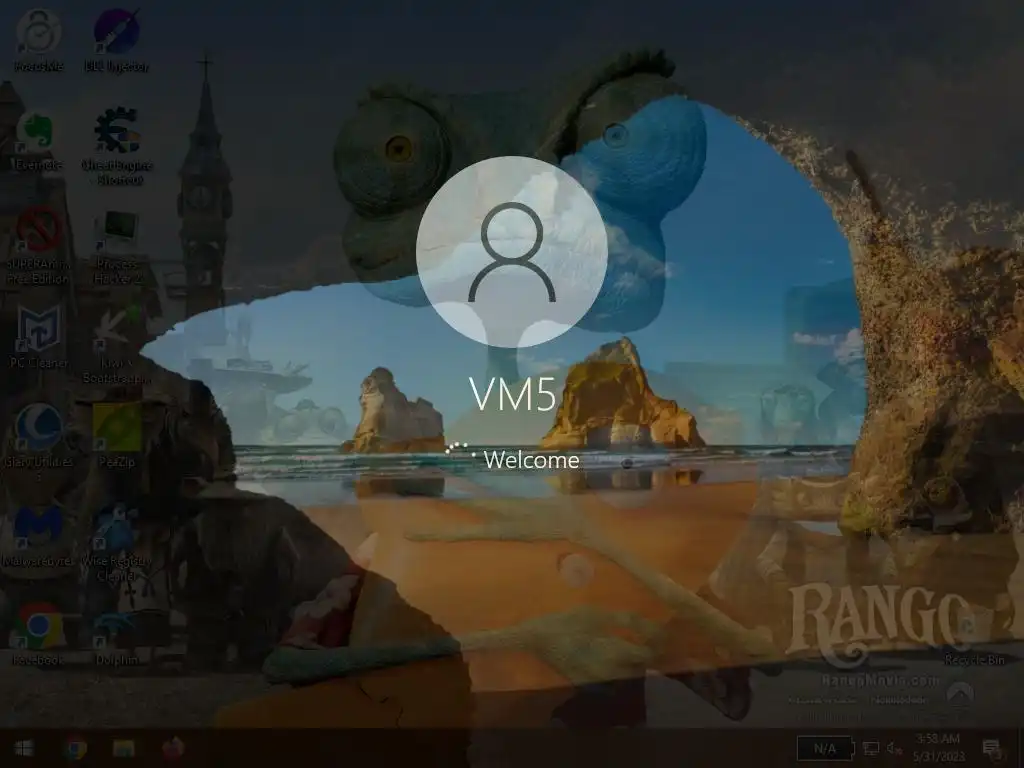This screenshot has width=1024, height=768.
Task: Click the muted volume tray icon
Action: click(894, 748)
